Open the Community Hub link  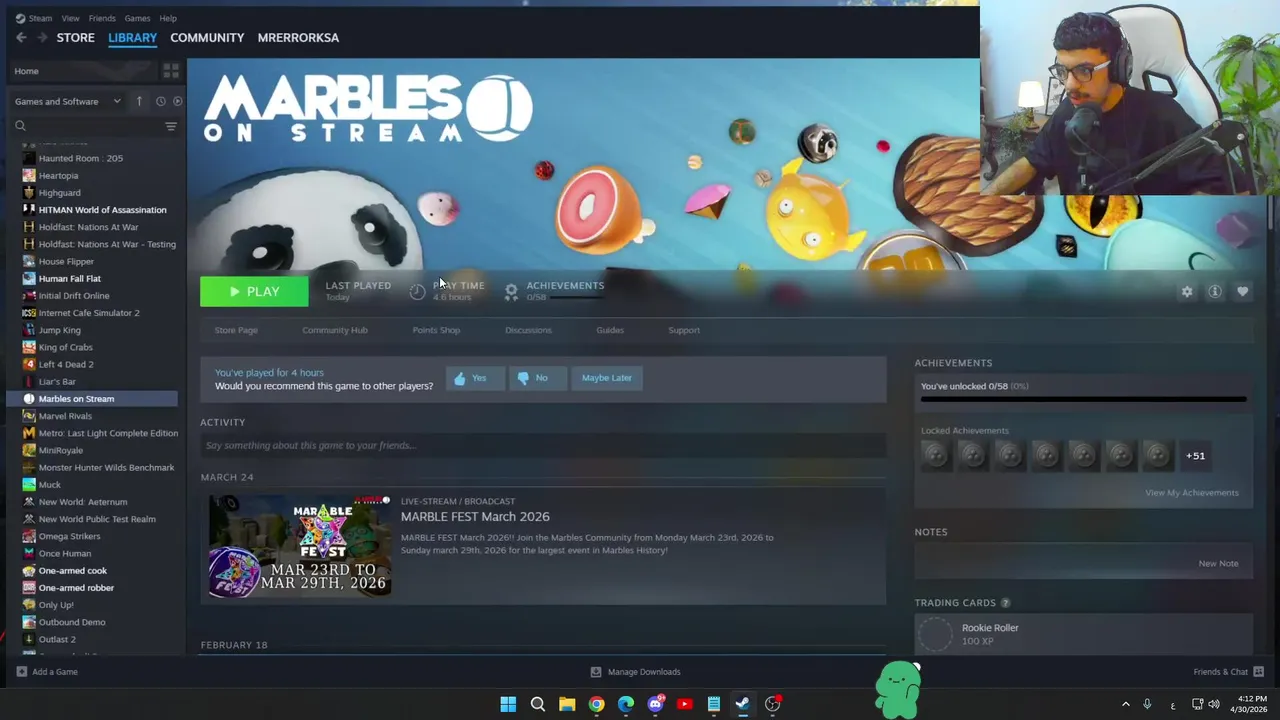pyautogui.click(x=335, y=330)
